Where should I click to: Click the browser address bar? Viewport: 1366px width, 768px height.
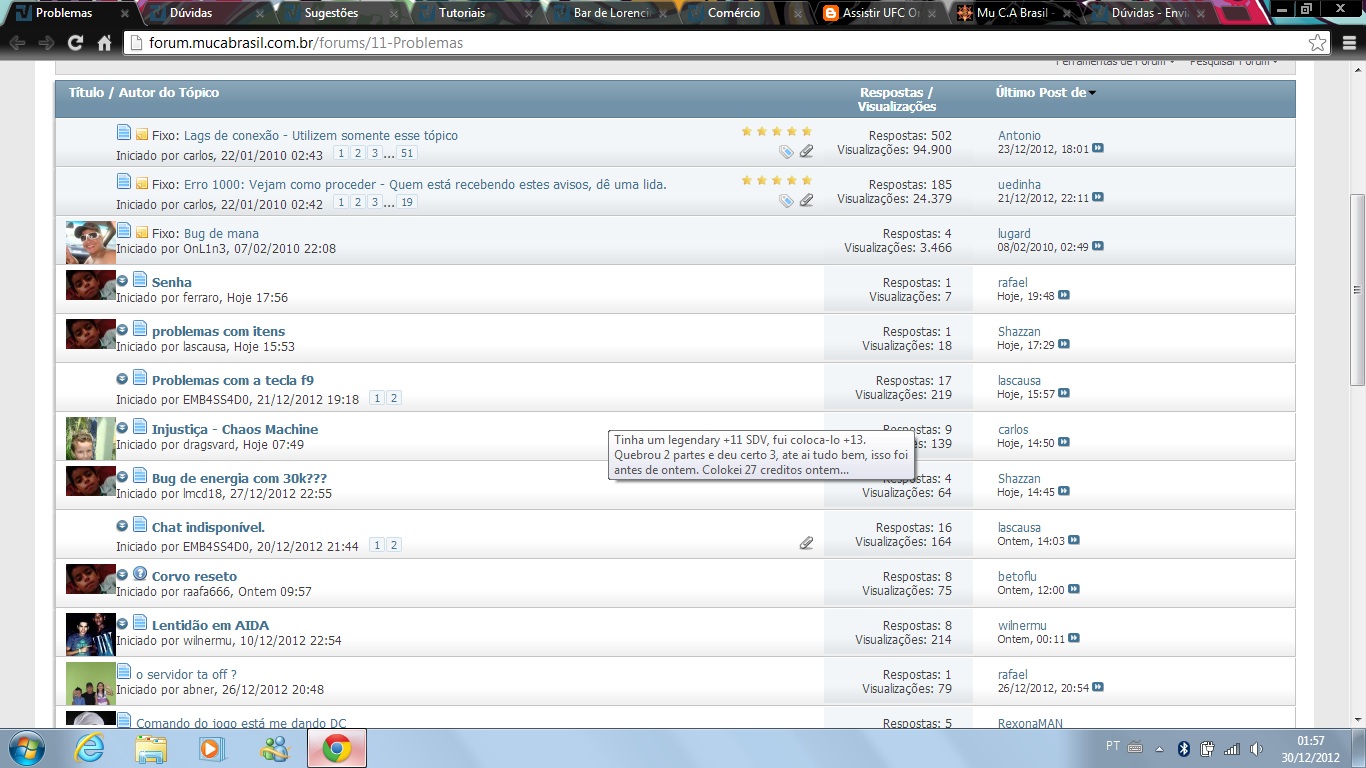click(x=700, y=43)
